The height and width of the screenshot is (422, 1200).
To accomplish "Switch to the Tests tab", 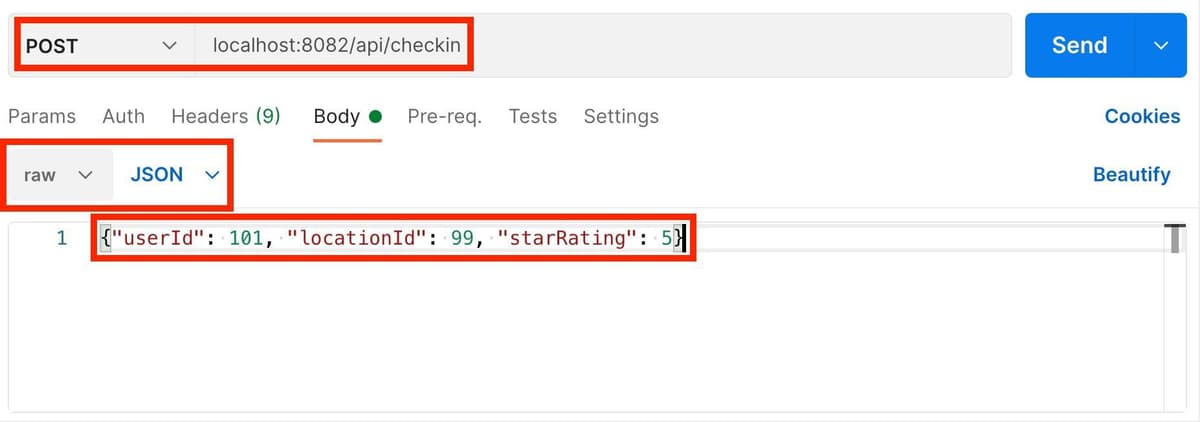I will coord(532,116).
